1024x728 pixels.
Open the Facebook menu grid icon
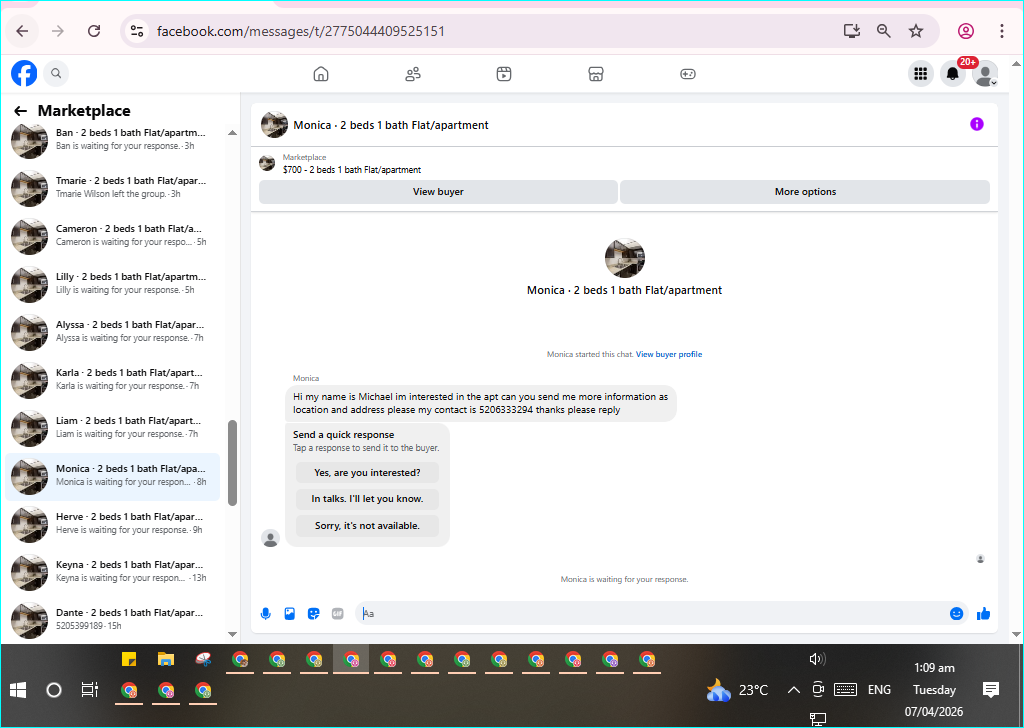(921, 74)
